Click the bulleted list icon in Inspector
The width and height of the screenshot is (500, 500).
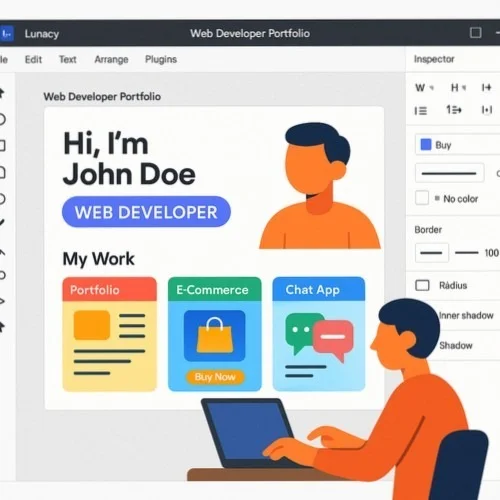pos(421,110)
